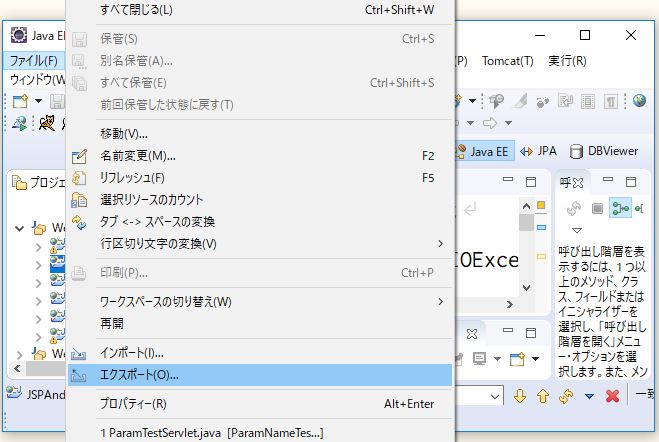
Task: Select 名前変更(M)... menu entry
Action: coord(260,156)
